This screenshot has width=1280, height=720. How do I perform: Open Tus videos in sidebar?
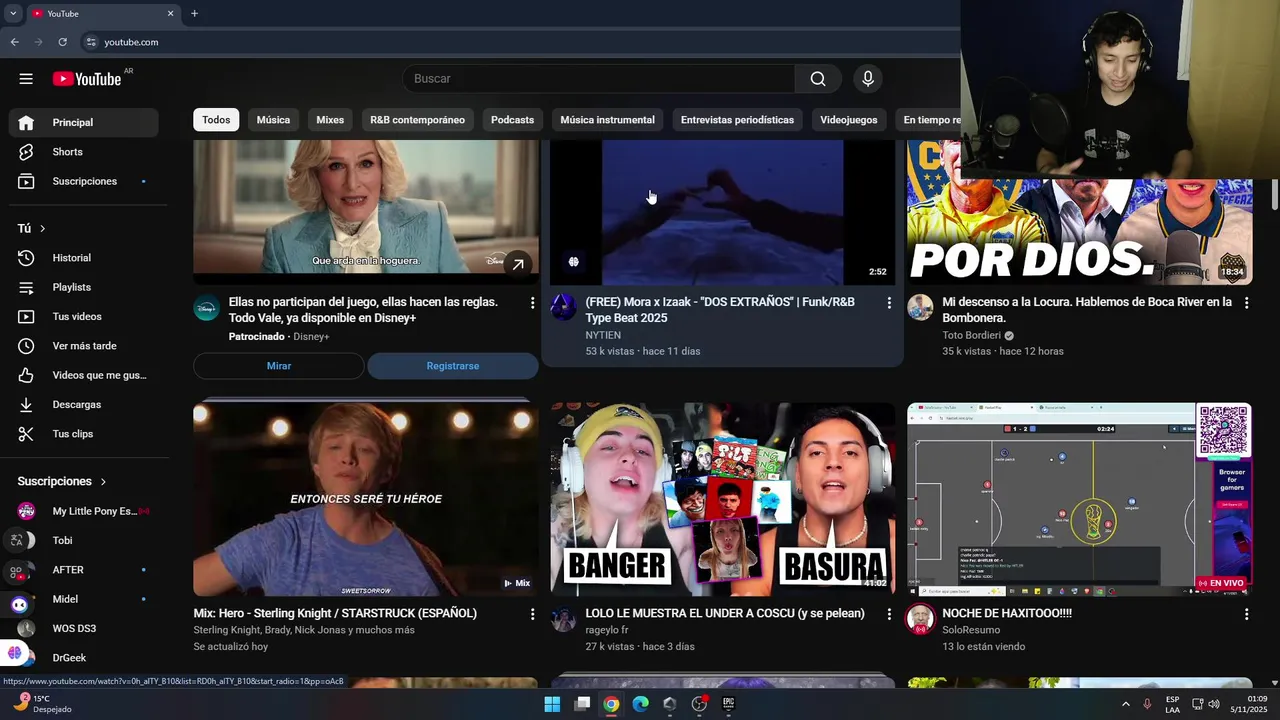[x=84, y=316]
